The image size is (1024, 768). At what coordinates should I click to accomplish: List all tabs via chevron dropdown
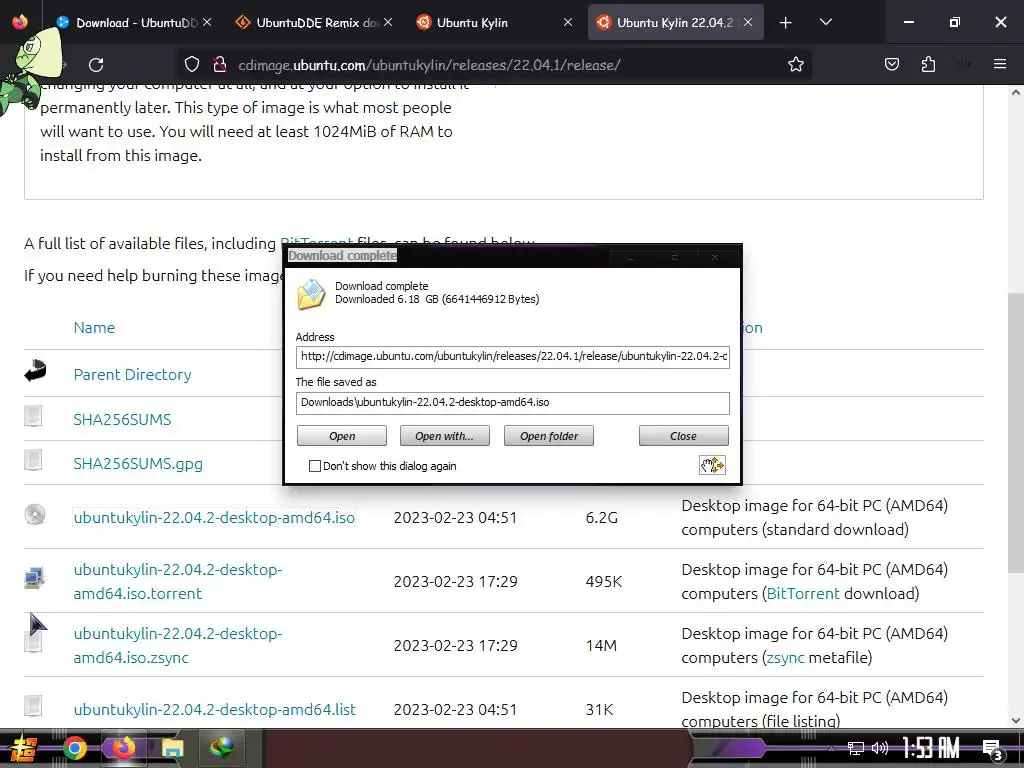point(825,22)
